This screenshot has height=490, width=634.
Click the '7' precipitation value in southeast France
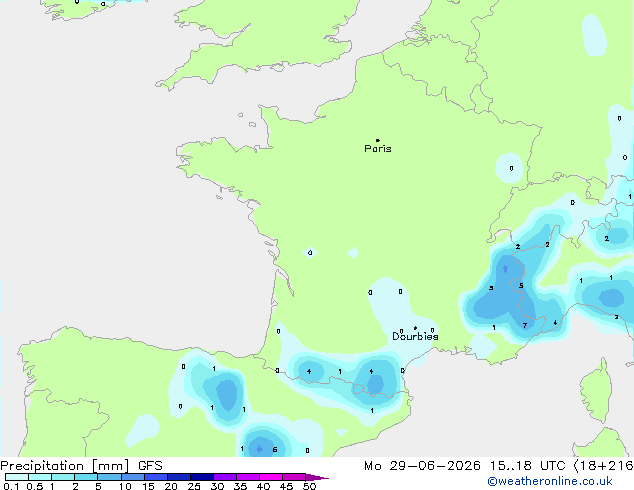point(525,325)
